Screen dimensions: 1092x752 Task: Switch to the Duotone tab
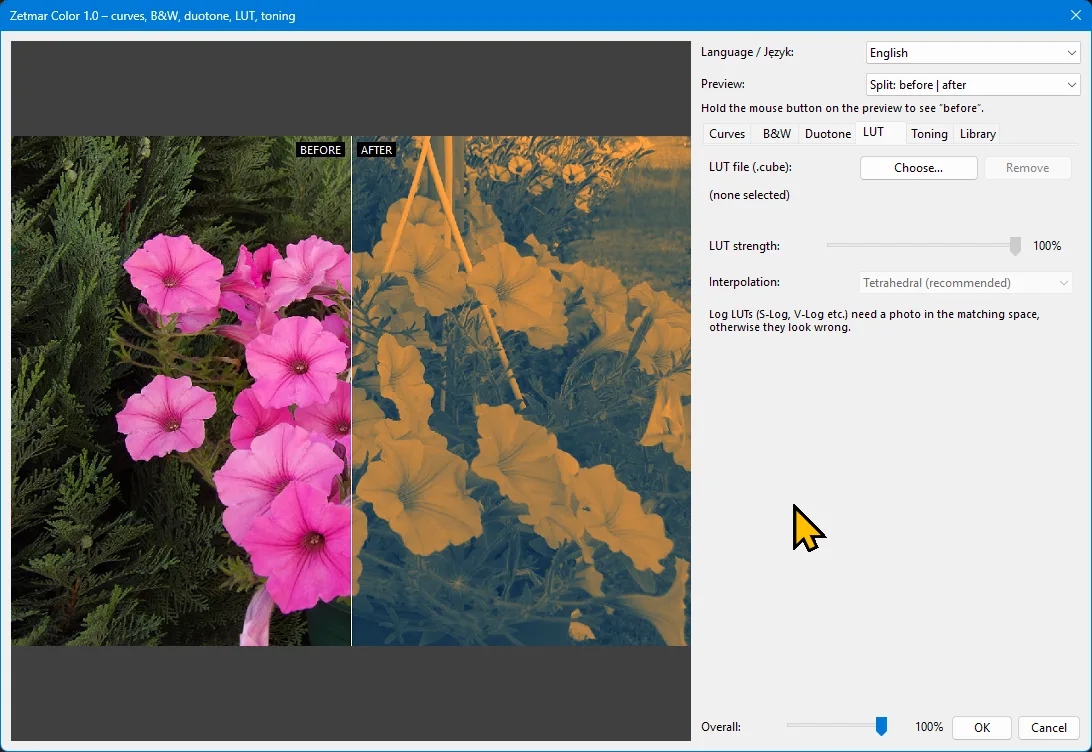pos(827,134)
